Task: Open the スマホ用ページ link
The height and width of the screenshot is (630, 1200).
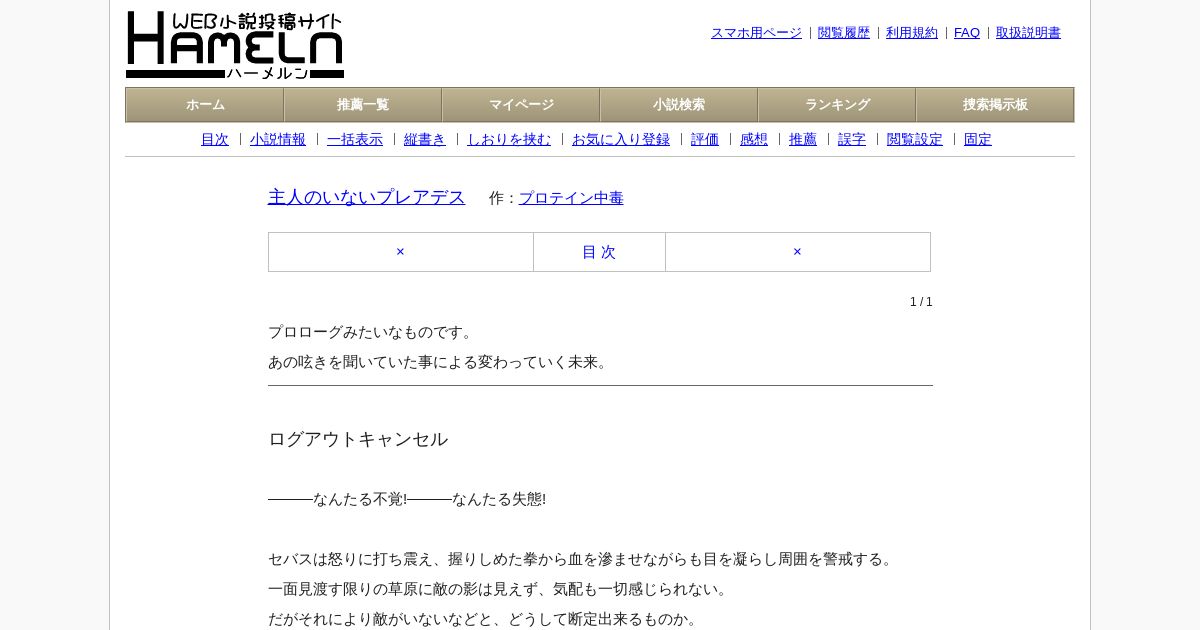Action: 756,33
